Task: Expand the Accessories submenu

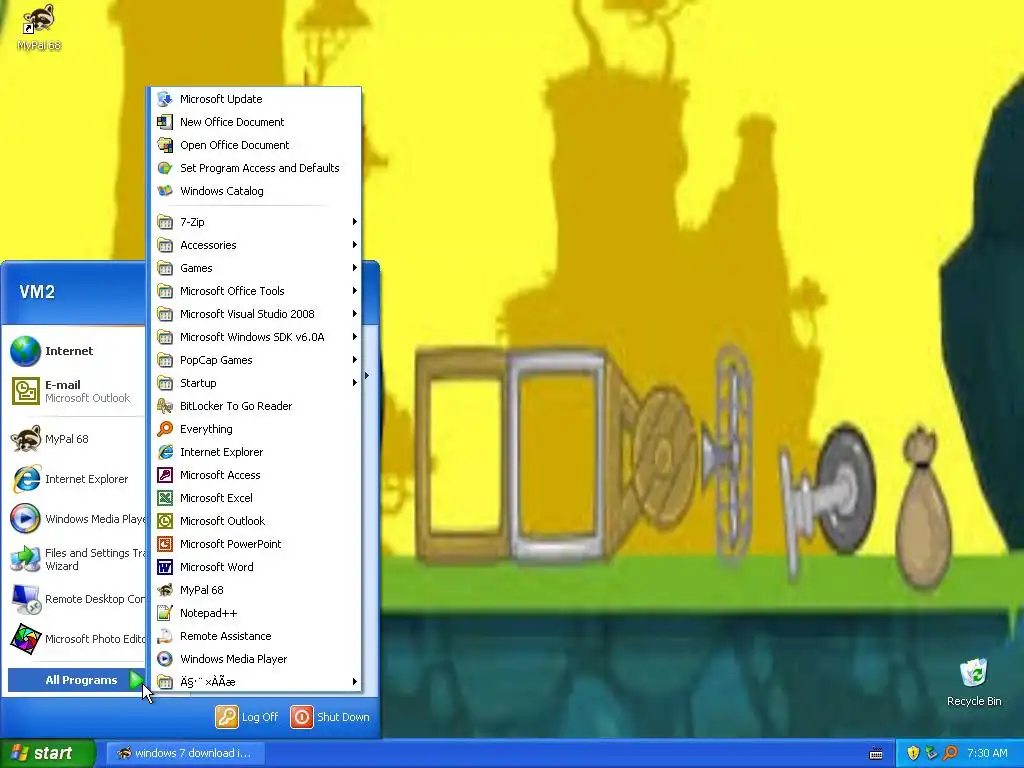Action: pos(256,245)
